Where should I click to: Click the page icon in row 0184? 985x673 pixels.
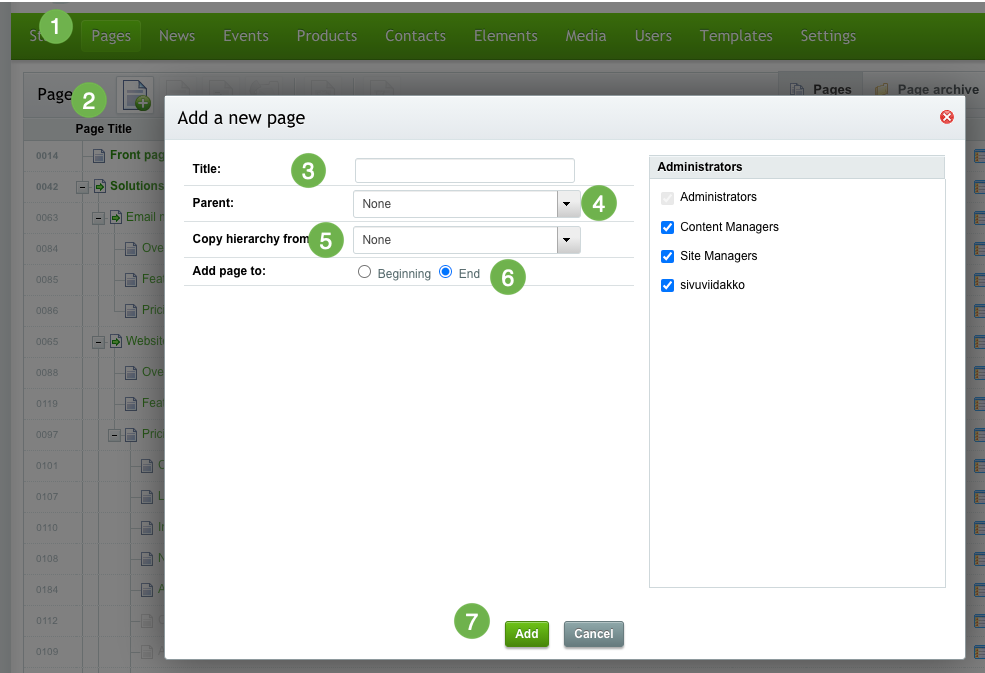(x=146, y=589)
